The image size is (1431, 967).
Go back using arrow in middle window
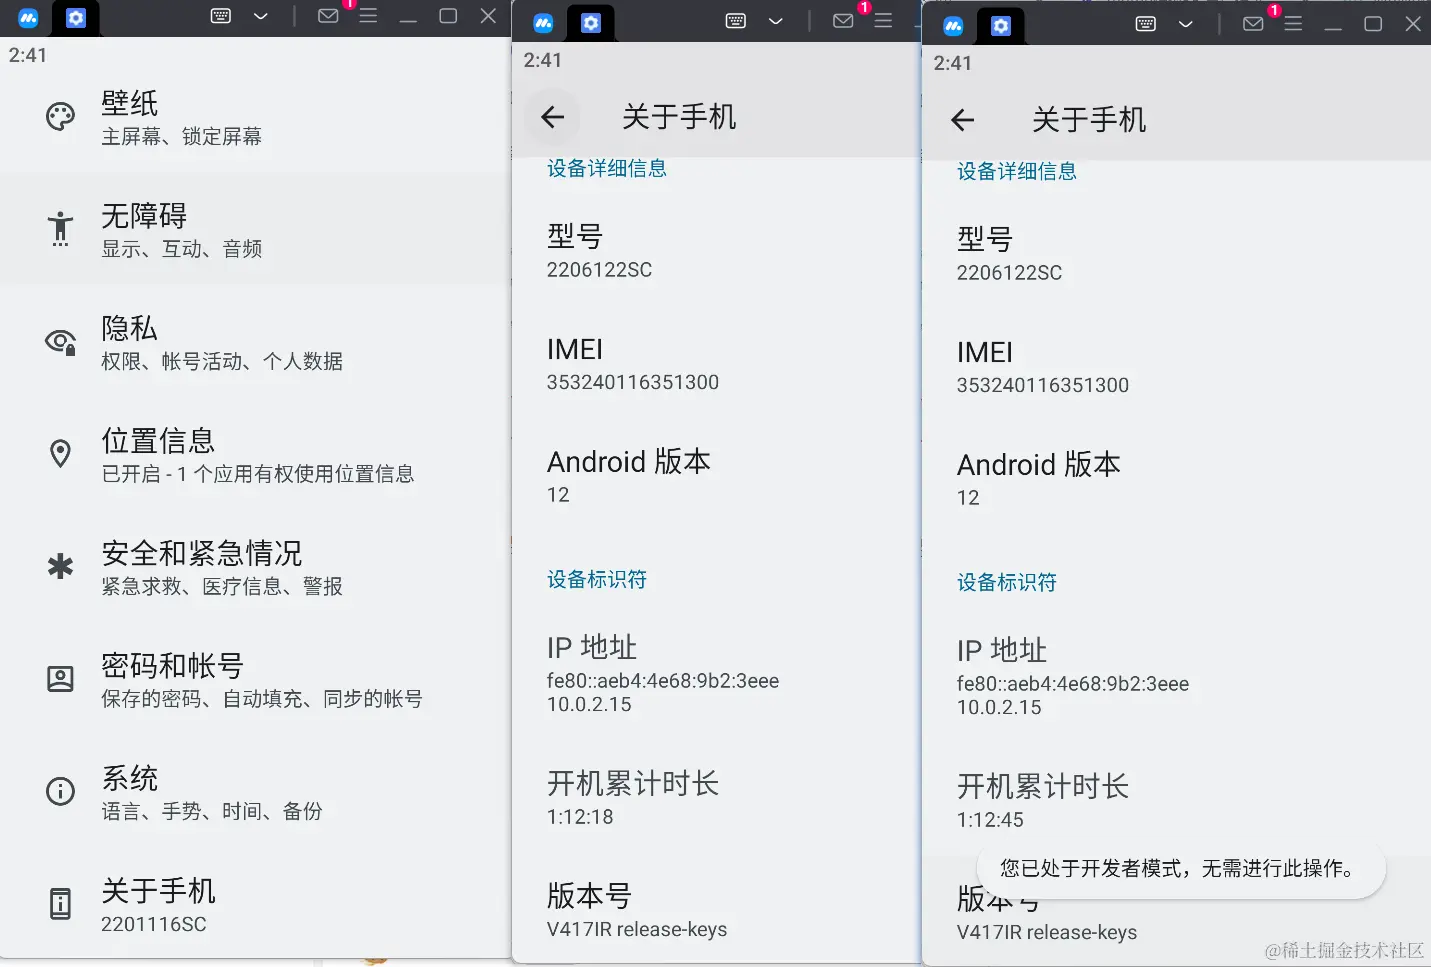pos(552,117)
